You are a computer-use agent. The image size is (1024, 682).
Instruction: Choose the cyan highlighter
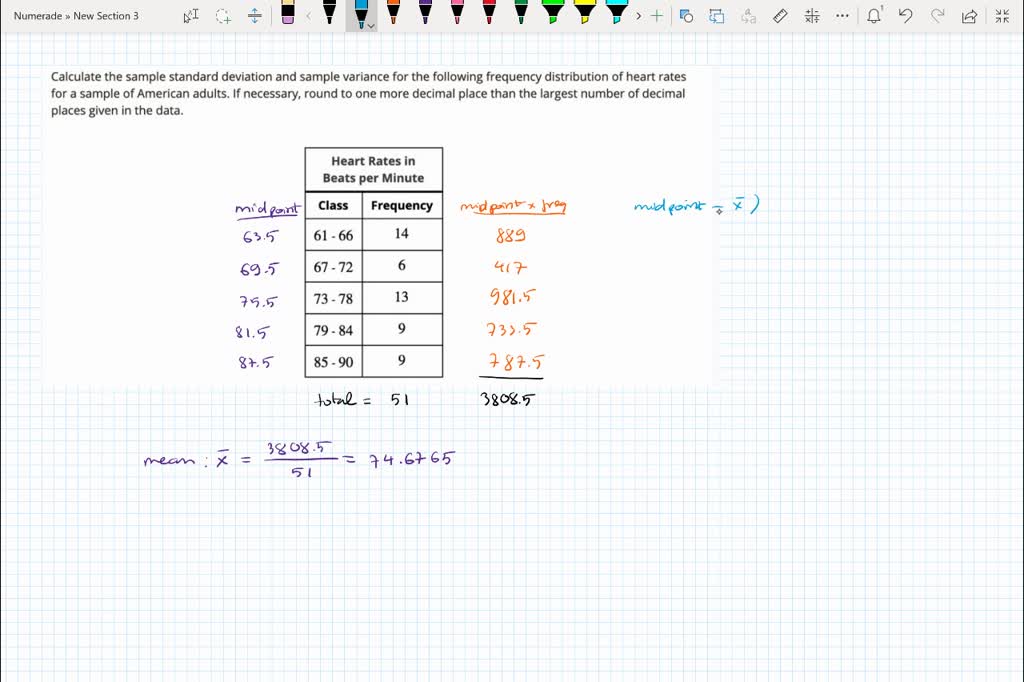(617, 13)
